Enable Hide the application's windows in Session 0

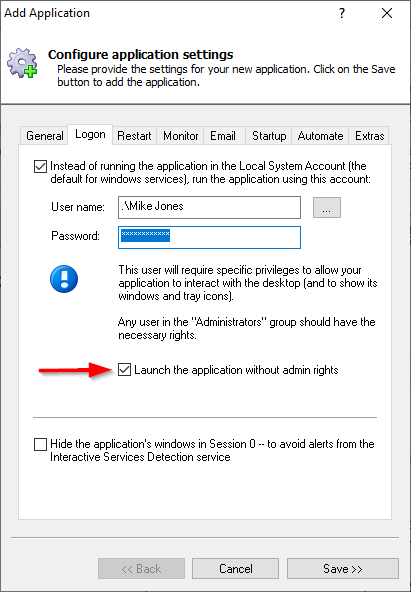(40, 444)
